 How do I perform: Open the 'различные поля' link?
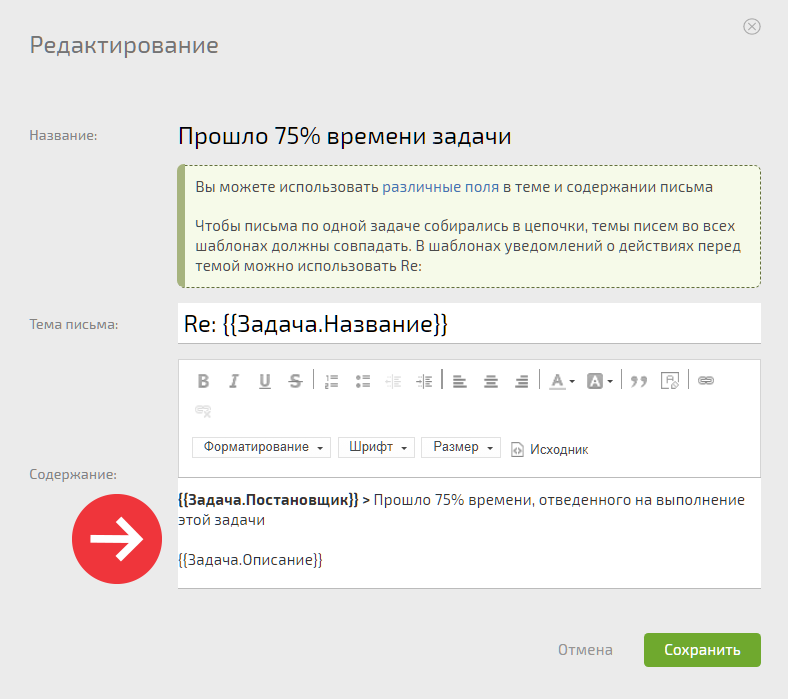pyautogui.click(x=441, y=187)
